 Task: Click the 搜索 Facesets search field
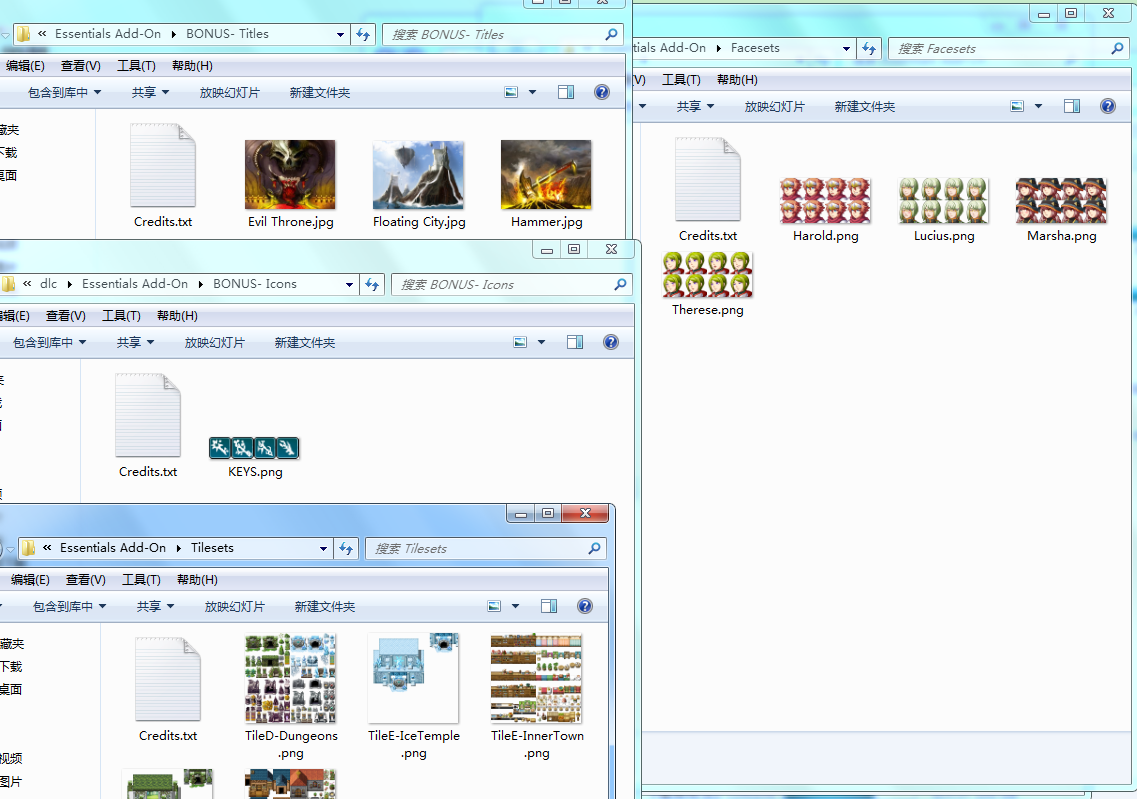tap(1009, 49)
